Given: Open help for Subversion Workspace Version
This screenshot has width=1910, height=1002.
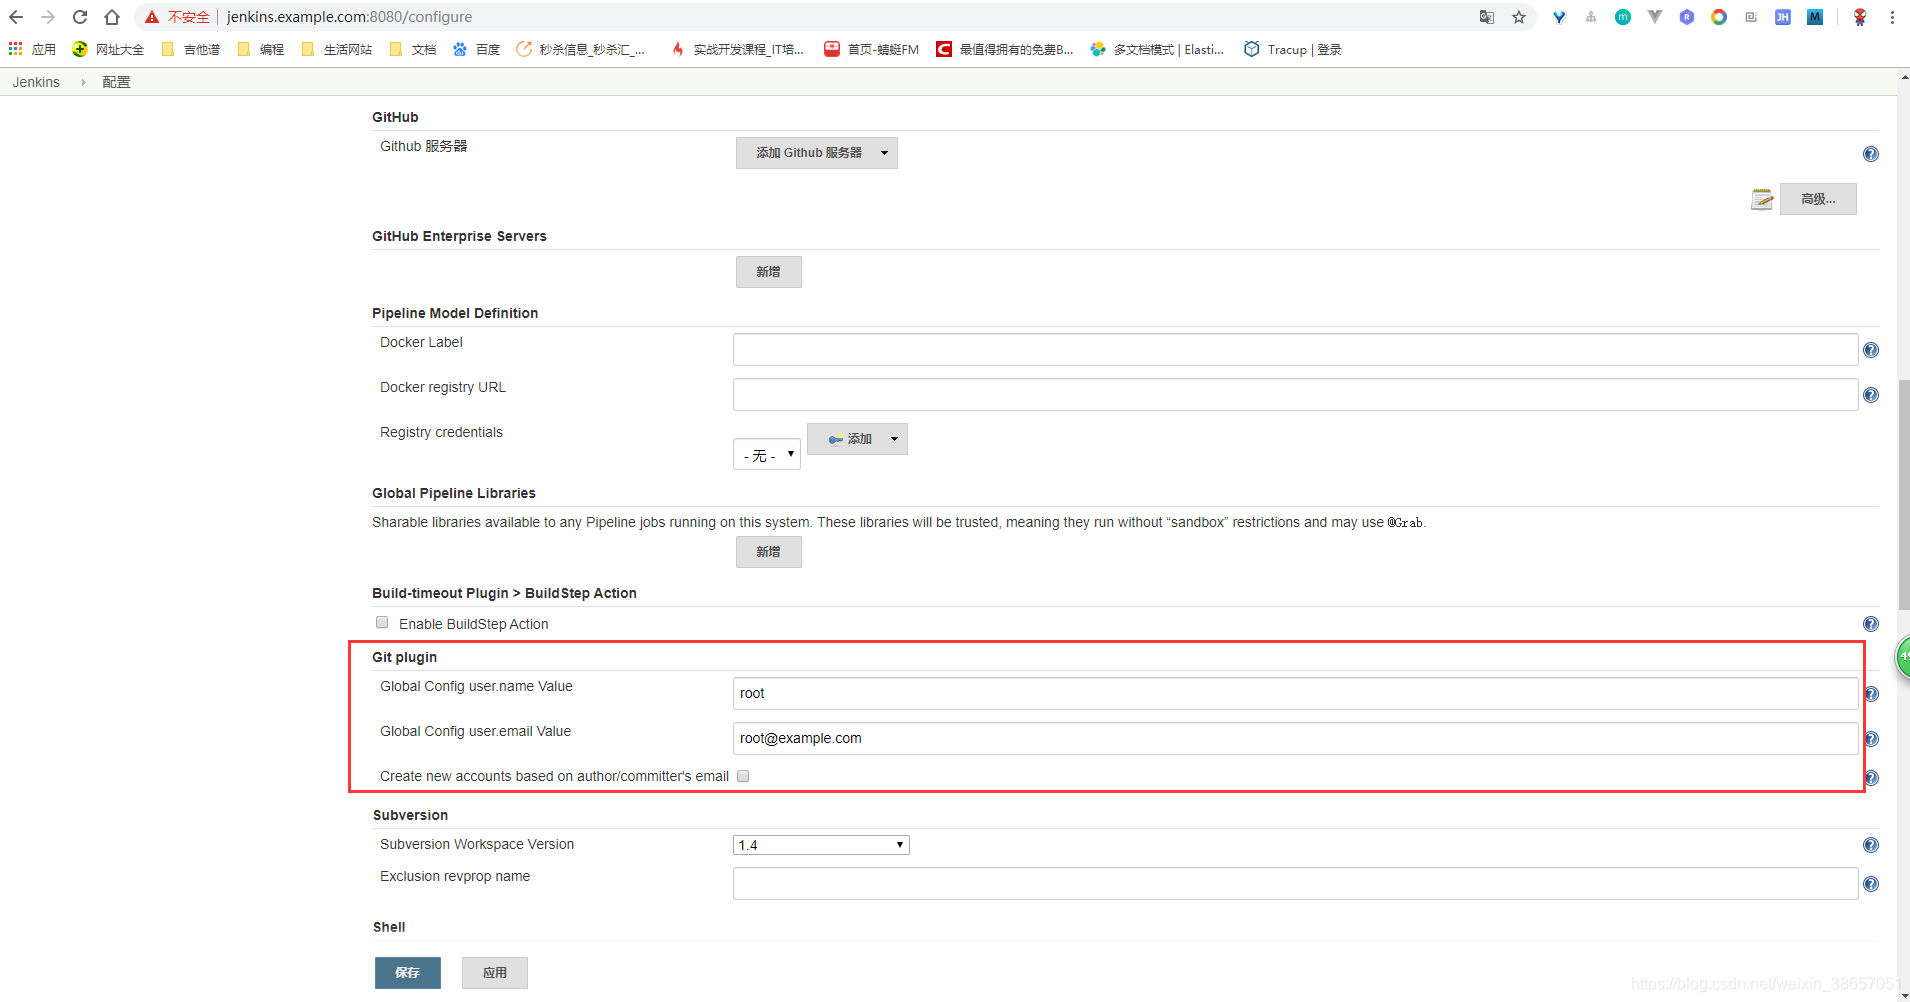Looking at the screenshot, I should [1871, 845].
